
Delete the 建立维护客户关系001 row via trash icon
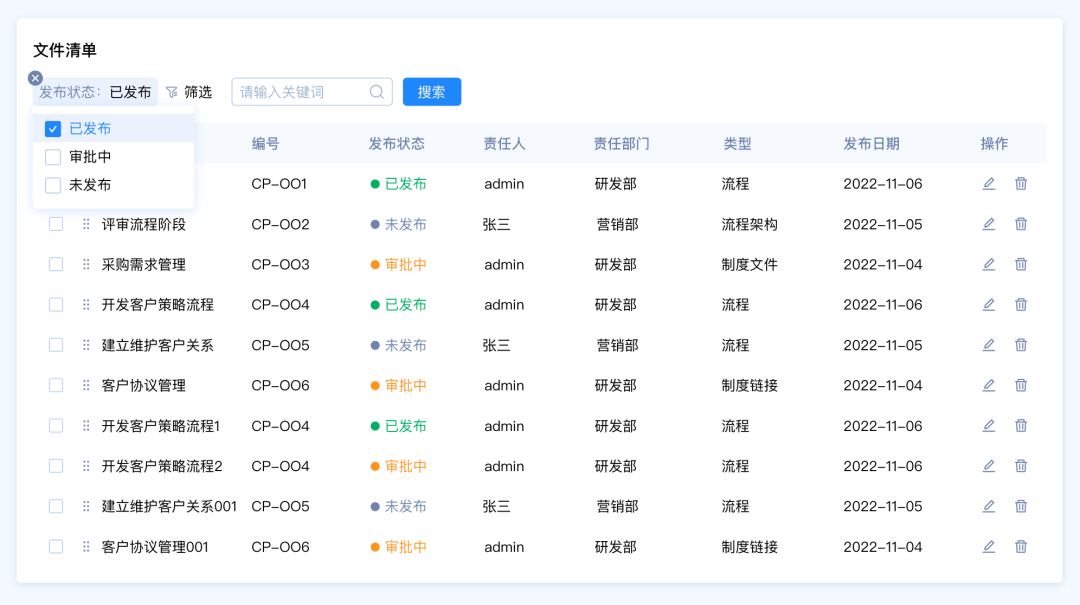[x=1021, y=506]
